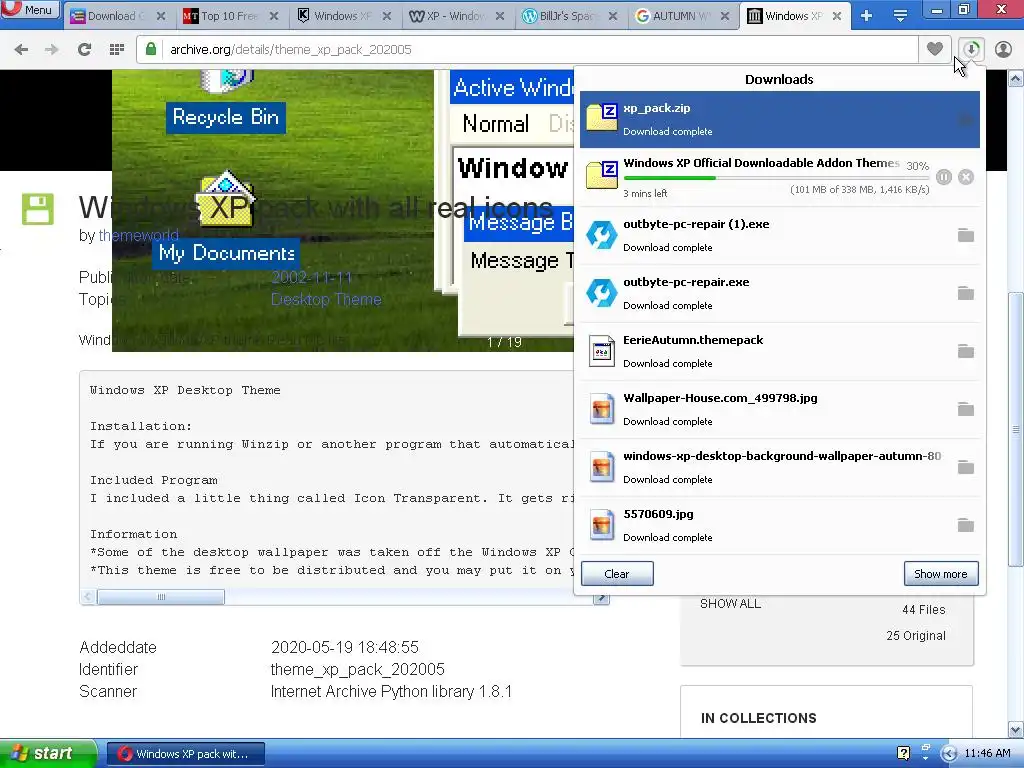Viewport: 1024px width, 768px height.
Task: Click the Forward navigation arrow
Action: [52, 50]
